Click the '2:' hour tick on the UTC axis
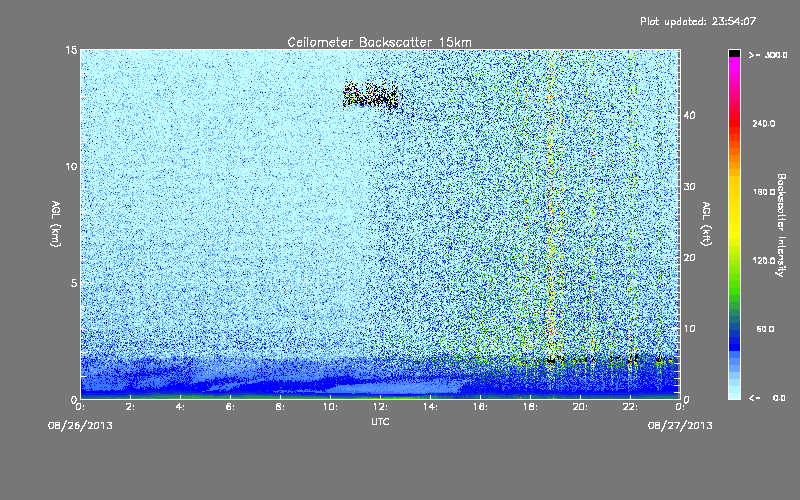This screenshot has width=800, height=500. 131,407
